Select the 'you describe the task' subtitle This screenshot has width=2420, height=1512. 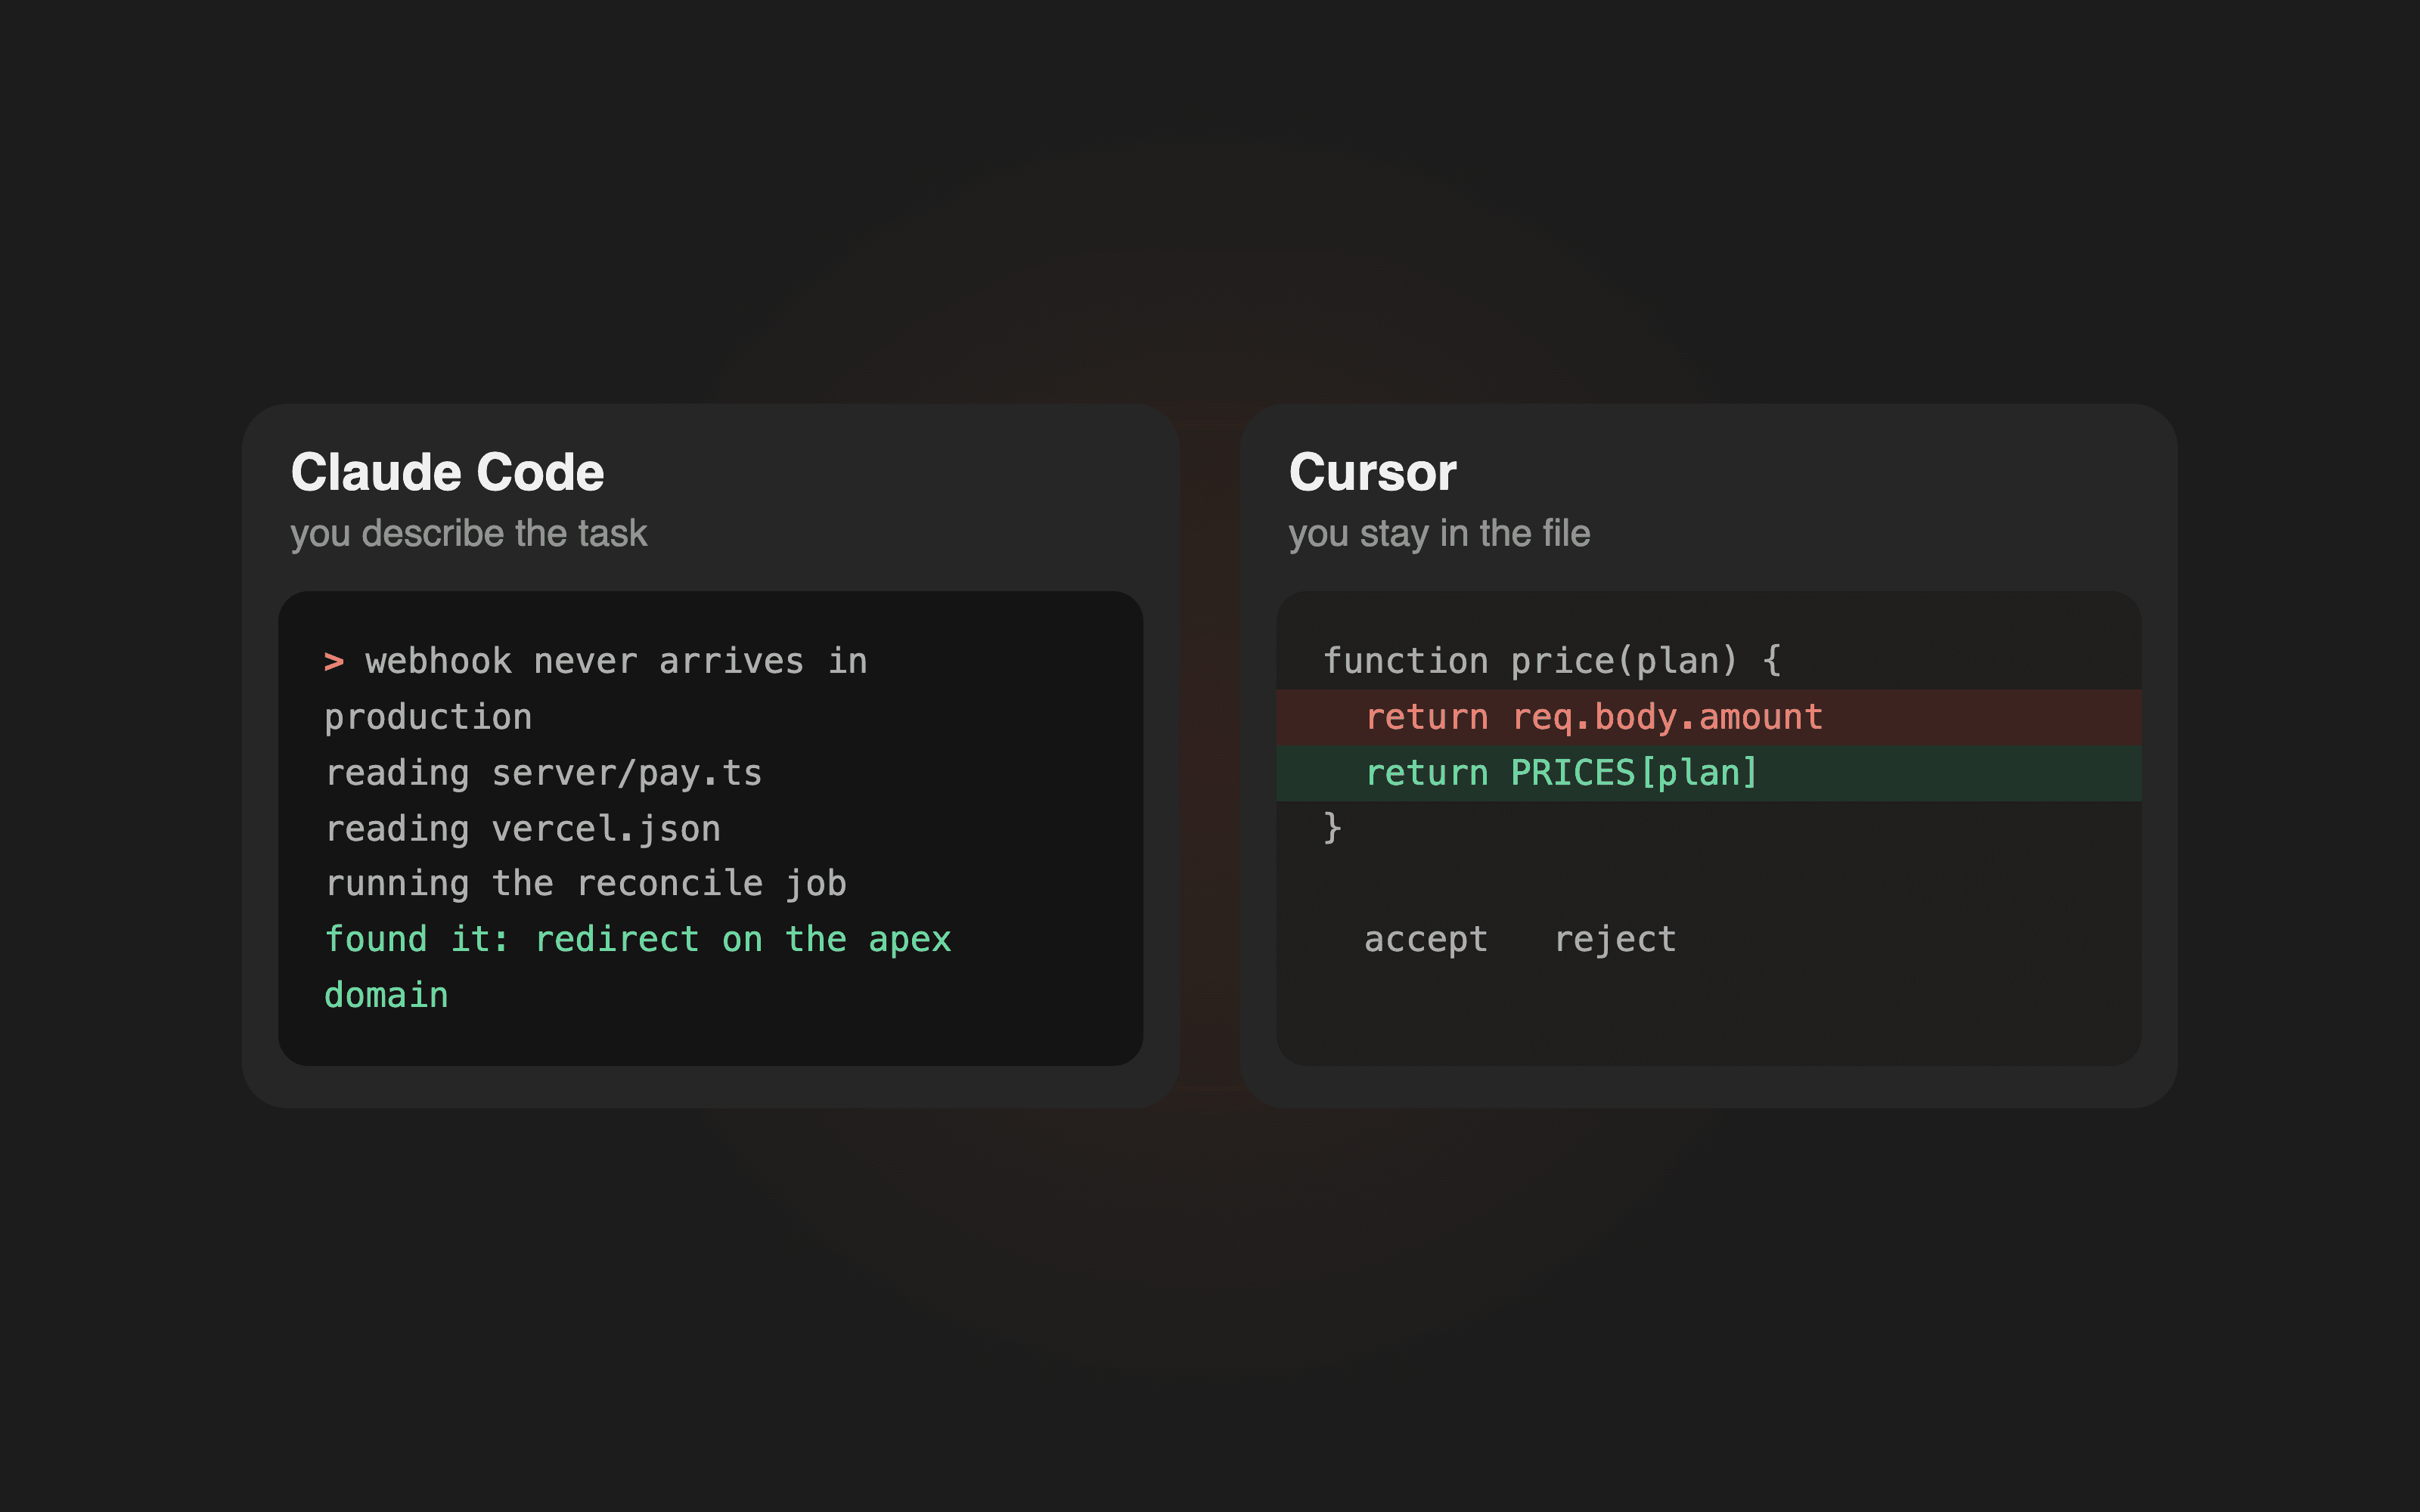pos(469,534)
